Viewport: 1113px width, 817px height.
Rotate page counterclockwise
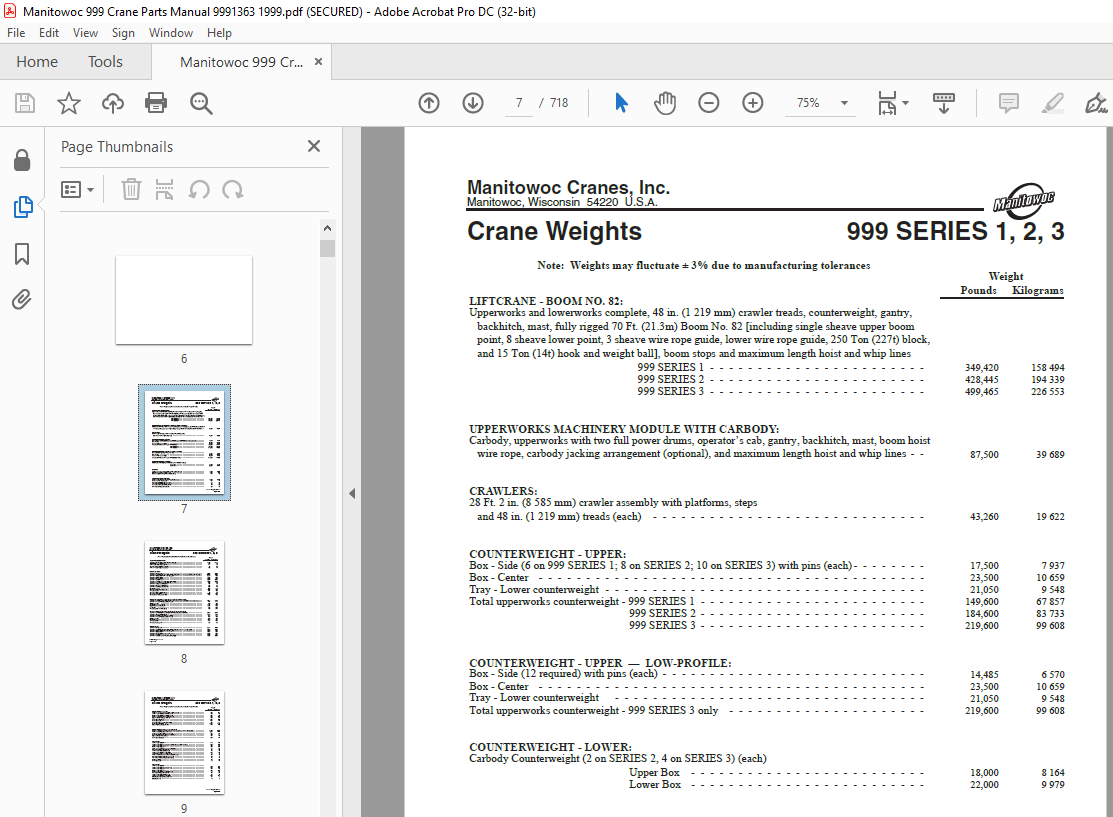pos(199,190)
